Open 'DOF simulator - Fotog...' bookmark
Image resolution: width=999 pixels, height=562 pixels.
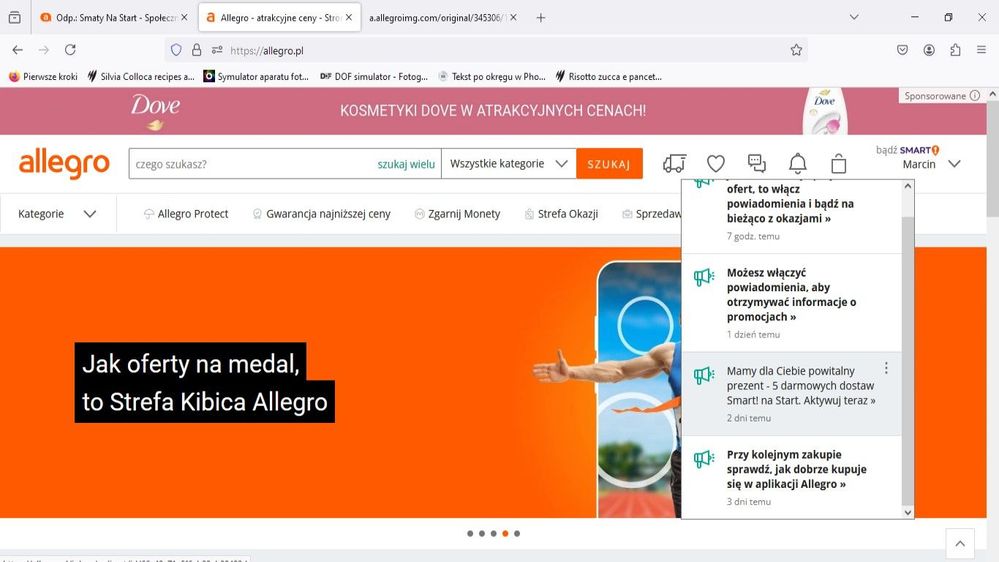[373, 76]
